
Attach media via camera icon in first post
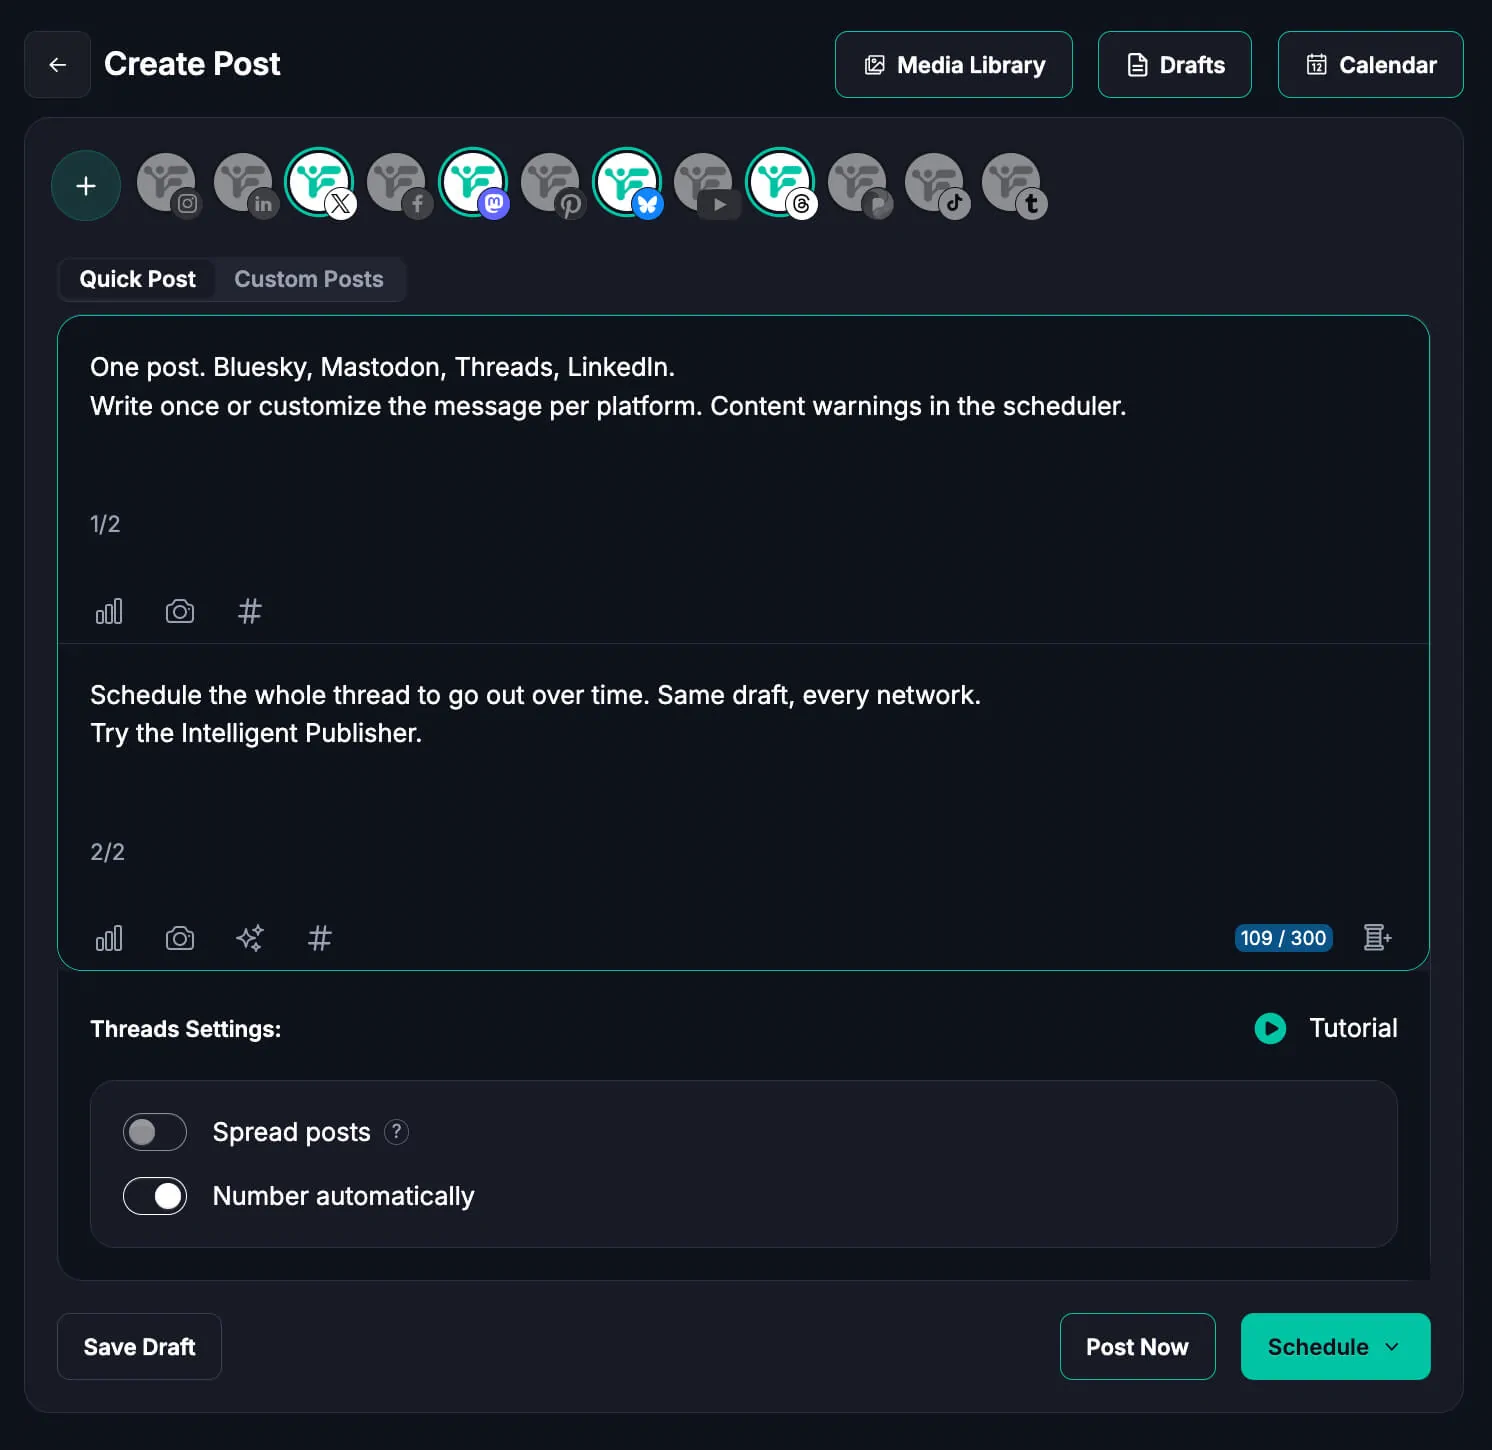(180, 611)
